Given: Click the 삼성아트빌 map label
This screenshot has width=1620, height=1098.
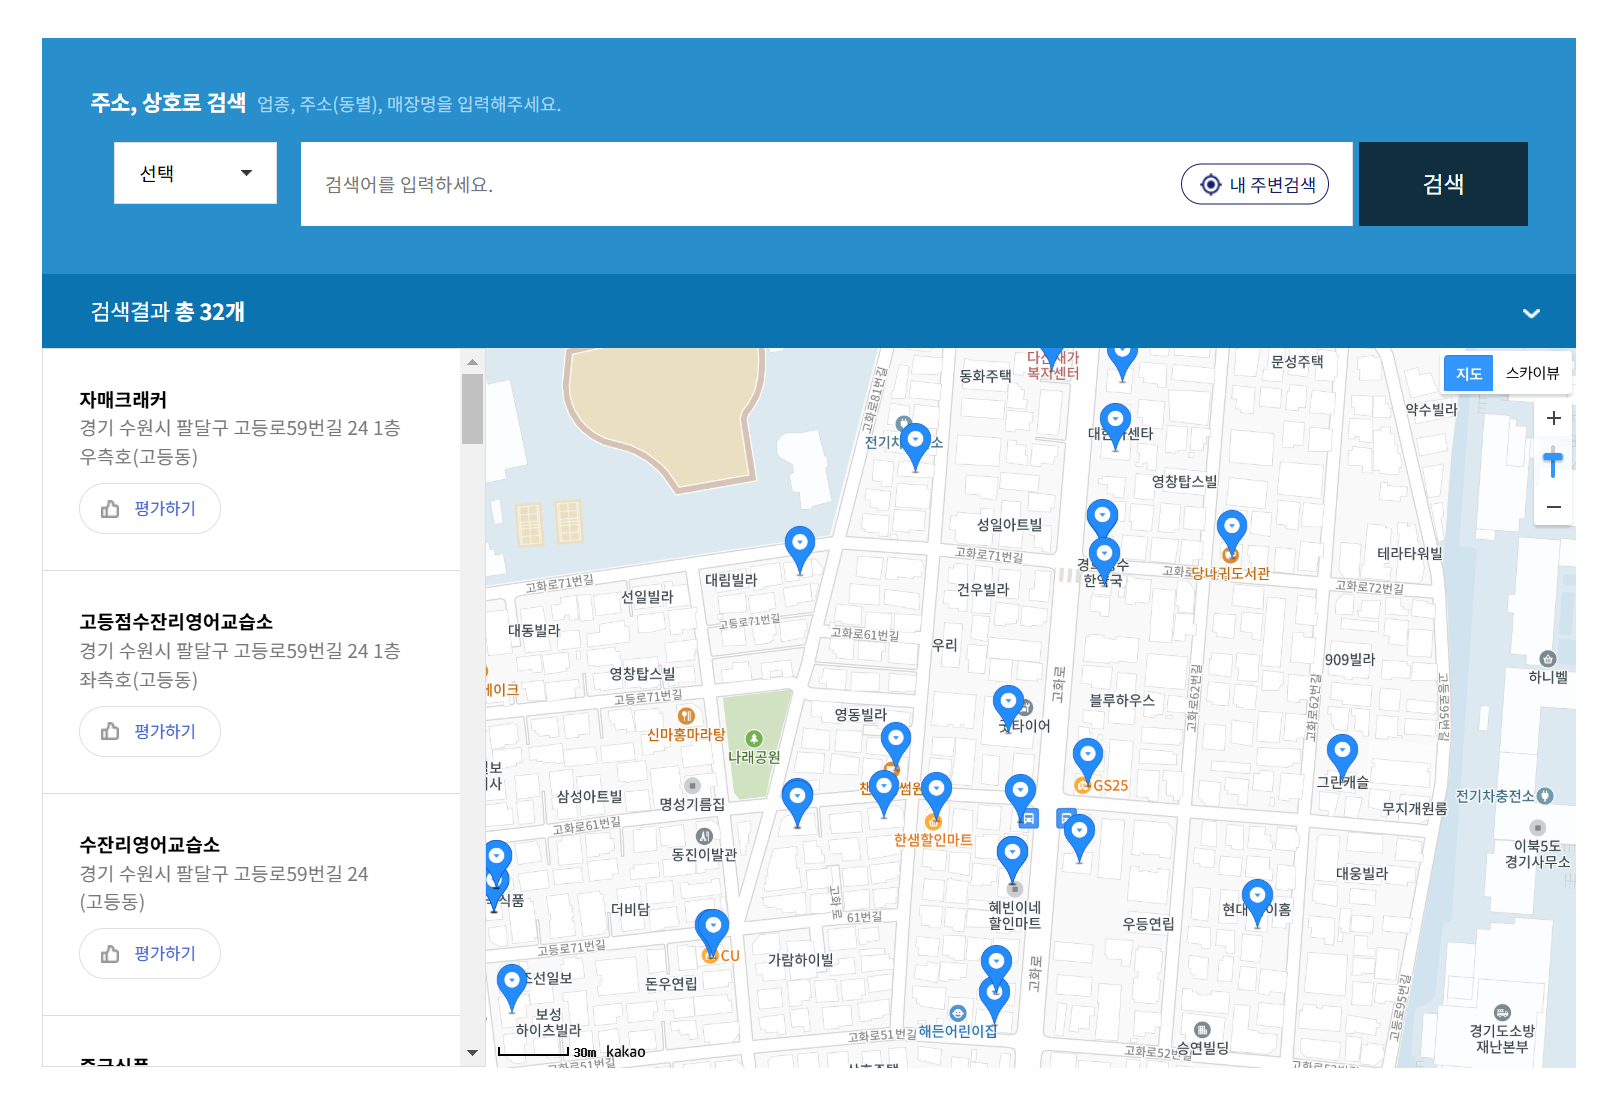Looking at the screenshot, I should coord(589,797).
